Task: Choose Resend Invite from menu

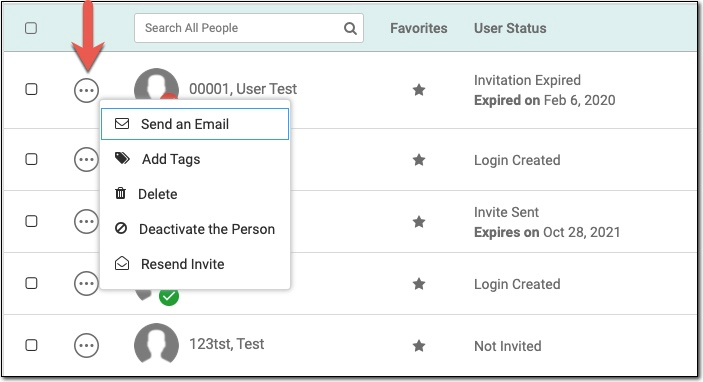Action: (x=195, y=264)
